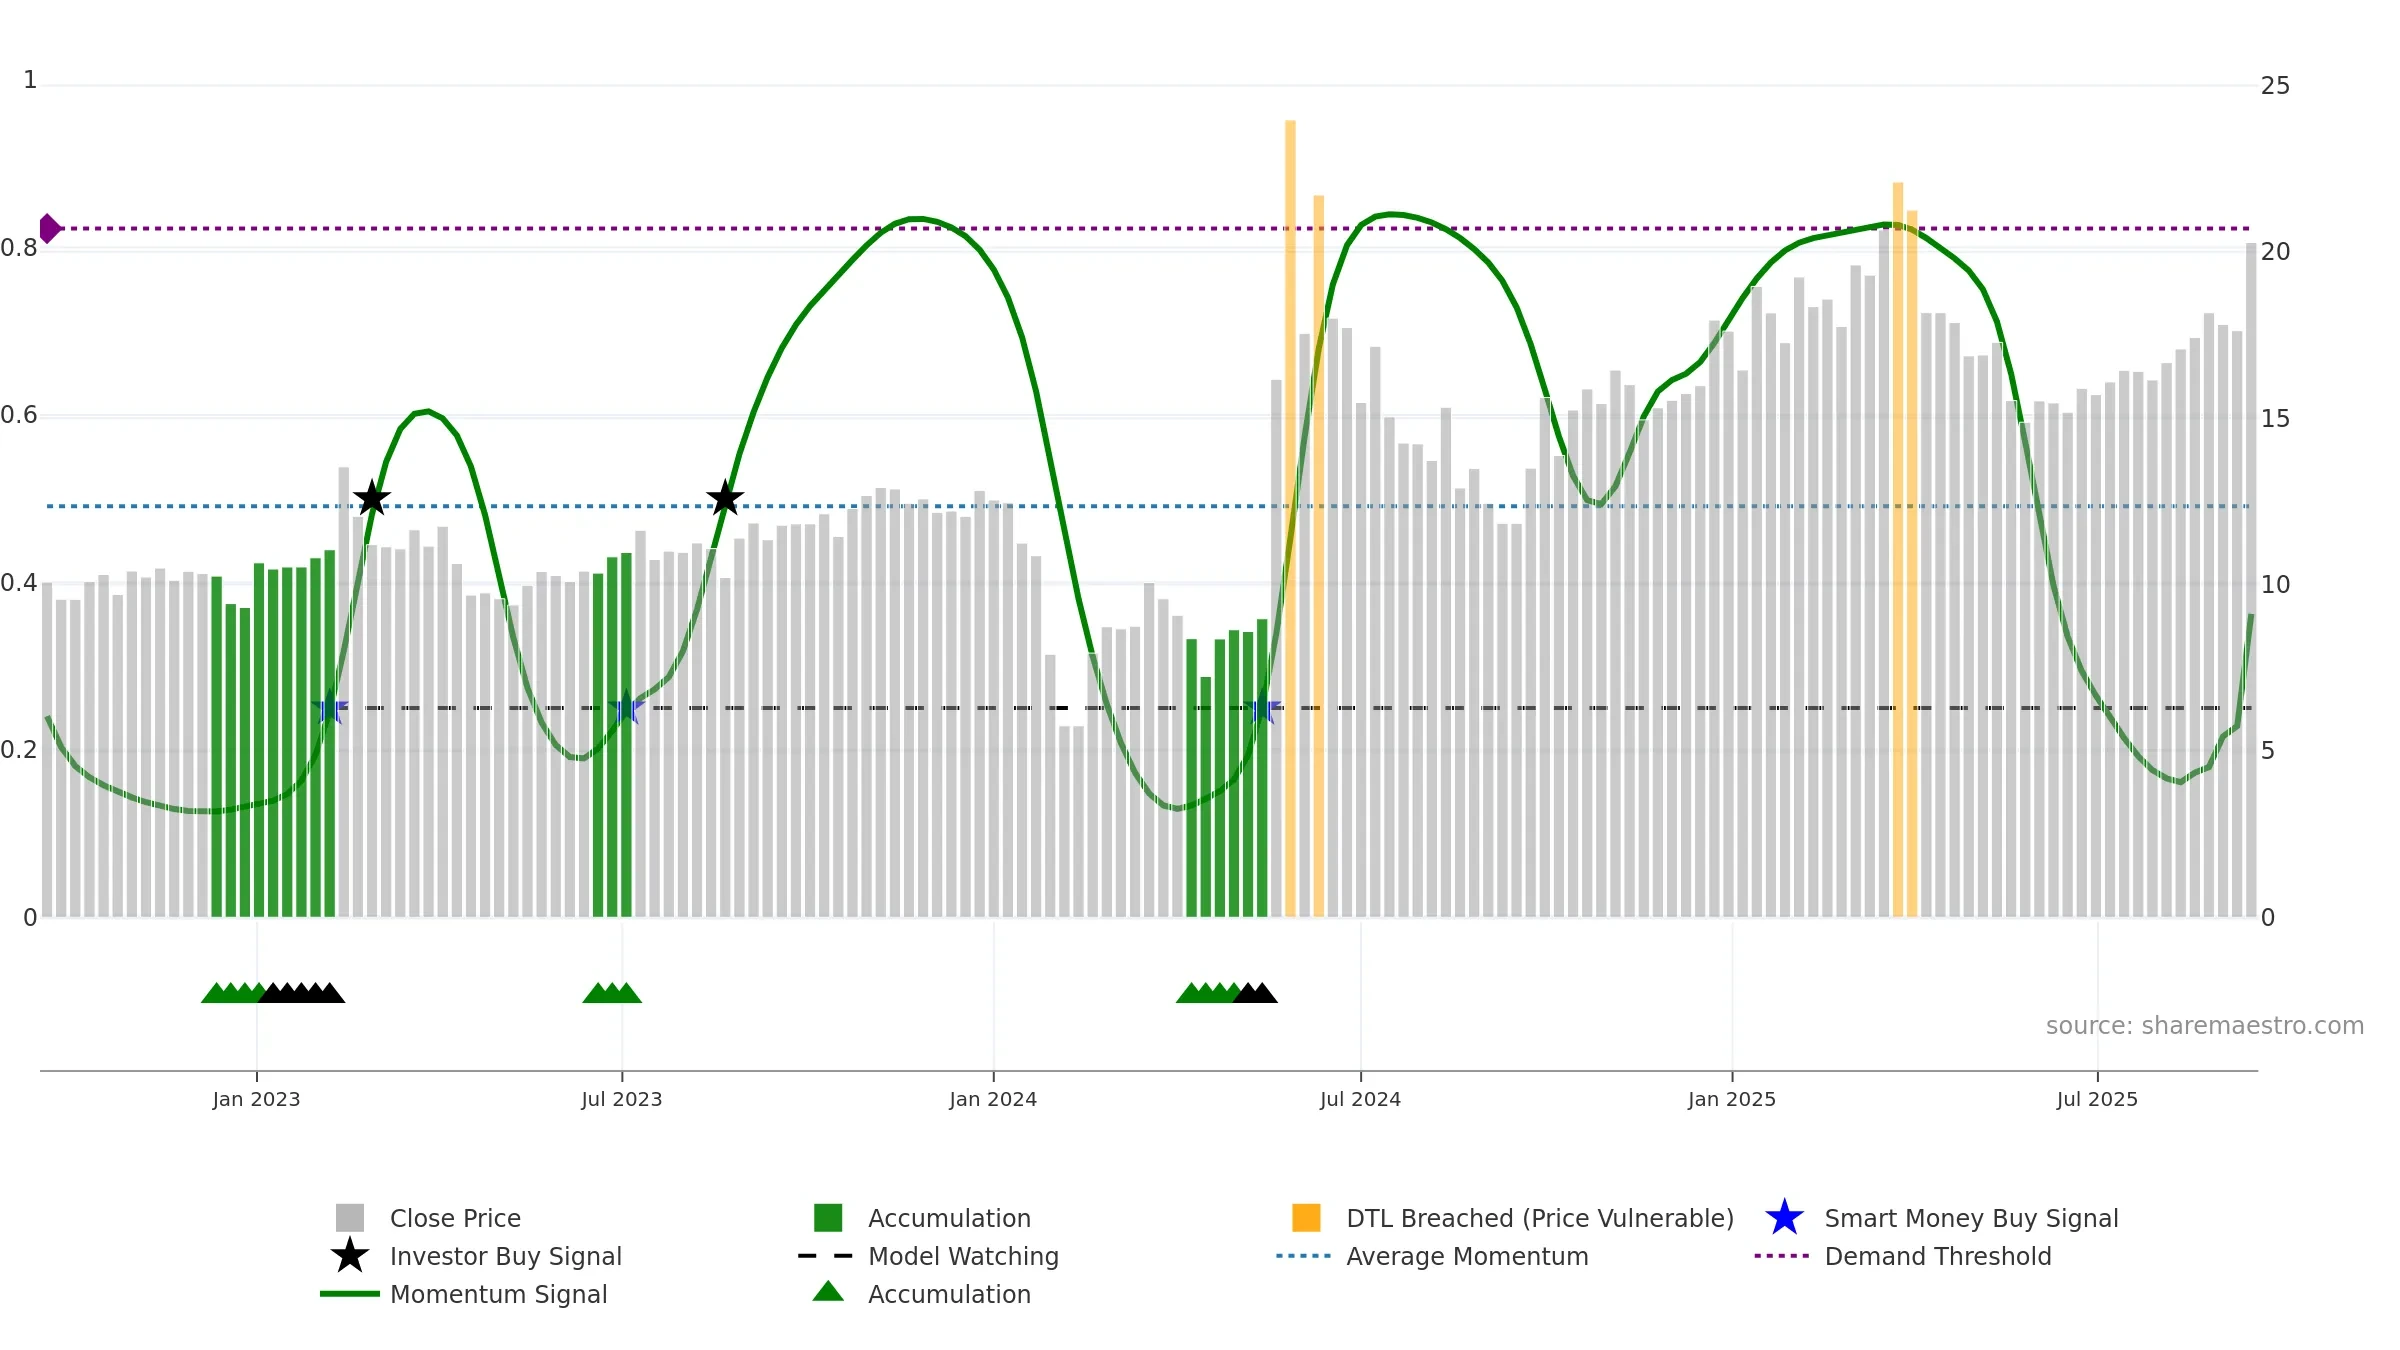This screenshot has height=1350, width=2400.
Task: Click the green Accumulation square legend swatch
Action: [x=828, y=1217]
